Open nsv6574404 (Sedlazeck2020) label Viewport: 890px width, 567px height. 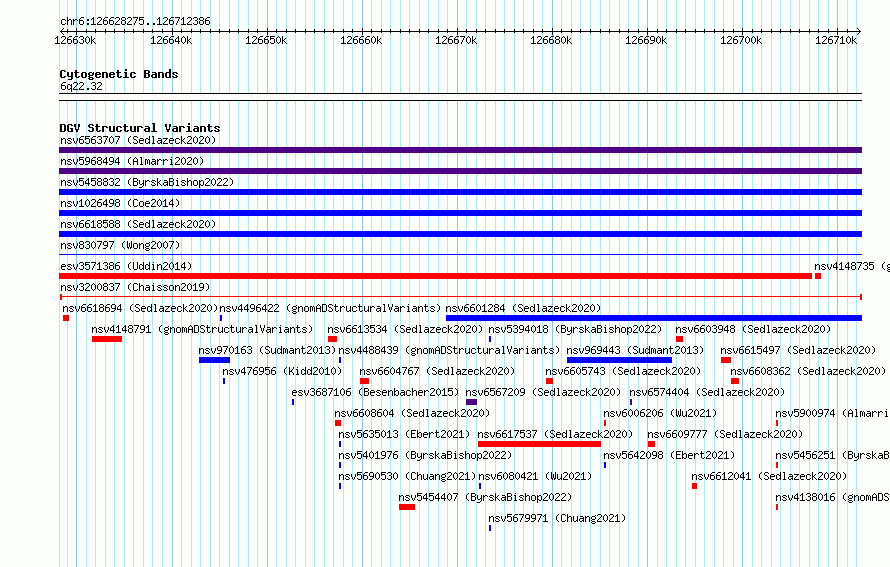(707, 392)
